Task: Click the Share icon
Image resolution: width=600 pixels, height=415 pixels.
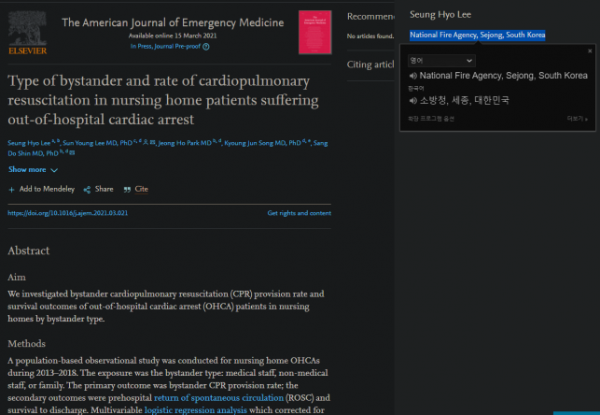Action: (86, 189)
